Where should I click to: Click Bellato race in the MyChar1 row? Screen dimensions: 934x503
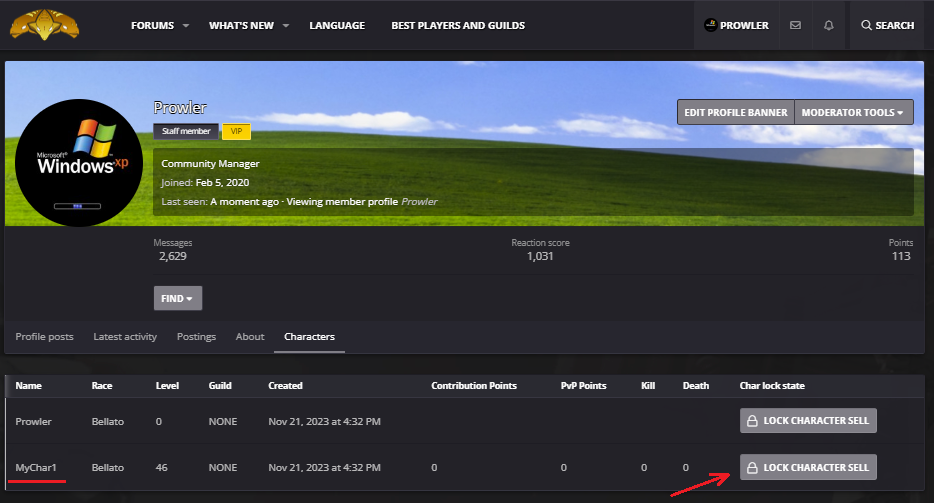coord(108,468)
